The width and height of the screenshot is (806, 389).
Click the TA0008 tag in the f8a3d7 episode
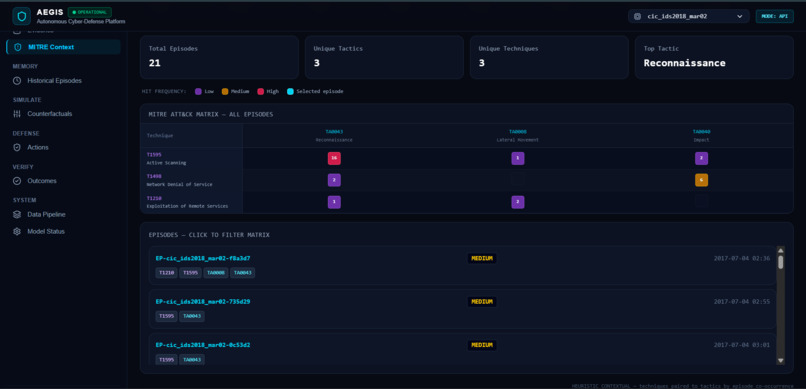(216, 273)
